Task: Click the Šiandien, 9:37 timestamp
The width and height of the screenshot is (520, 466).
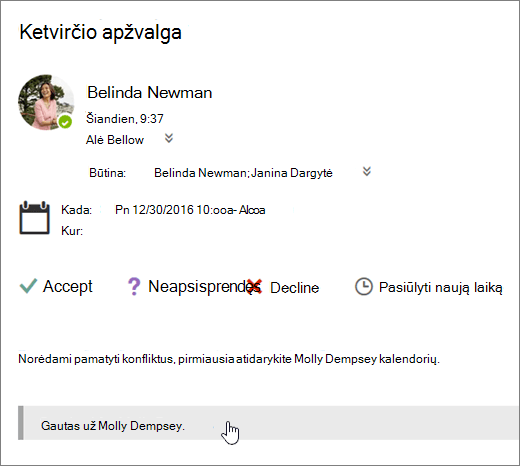Action: (x=125, y=119)
